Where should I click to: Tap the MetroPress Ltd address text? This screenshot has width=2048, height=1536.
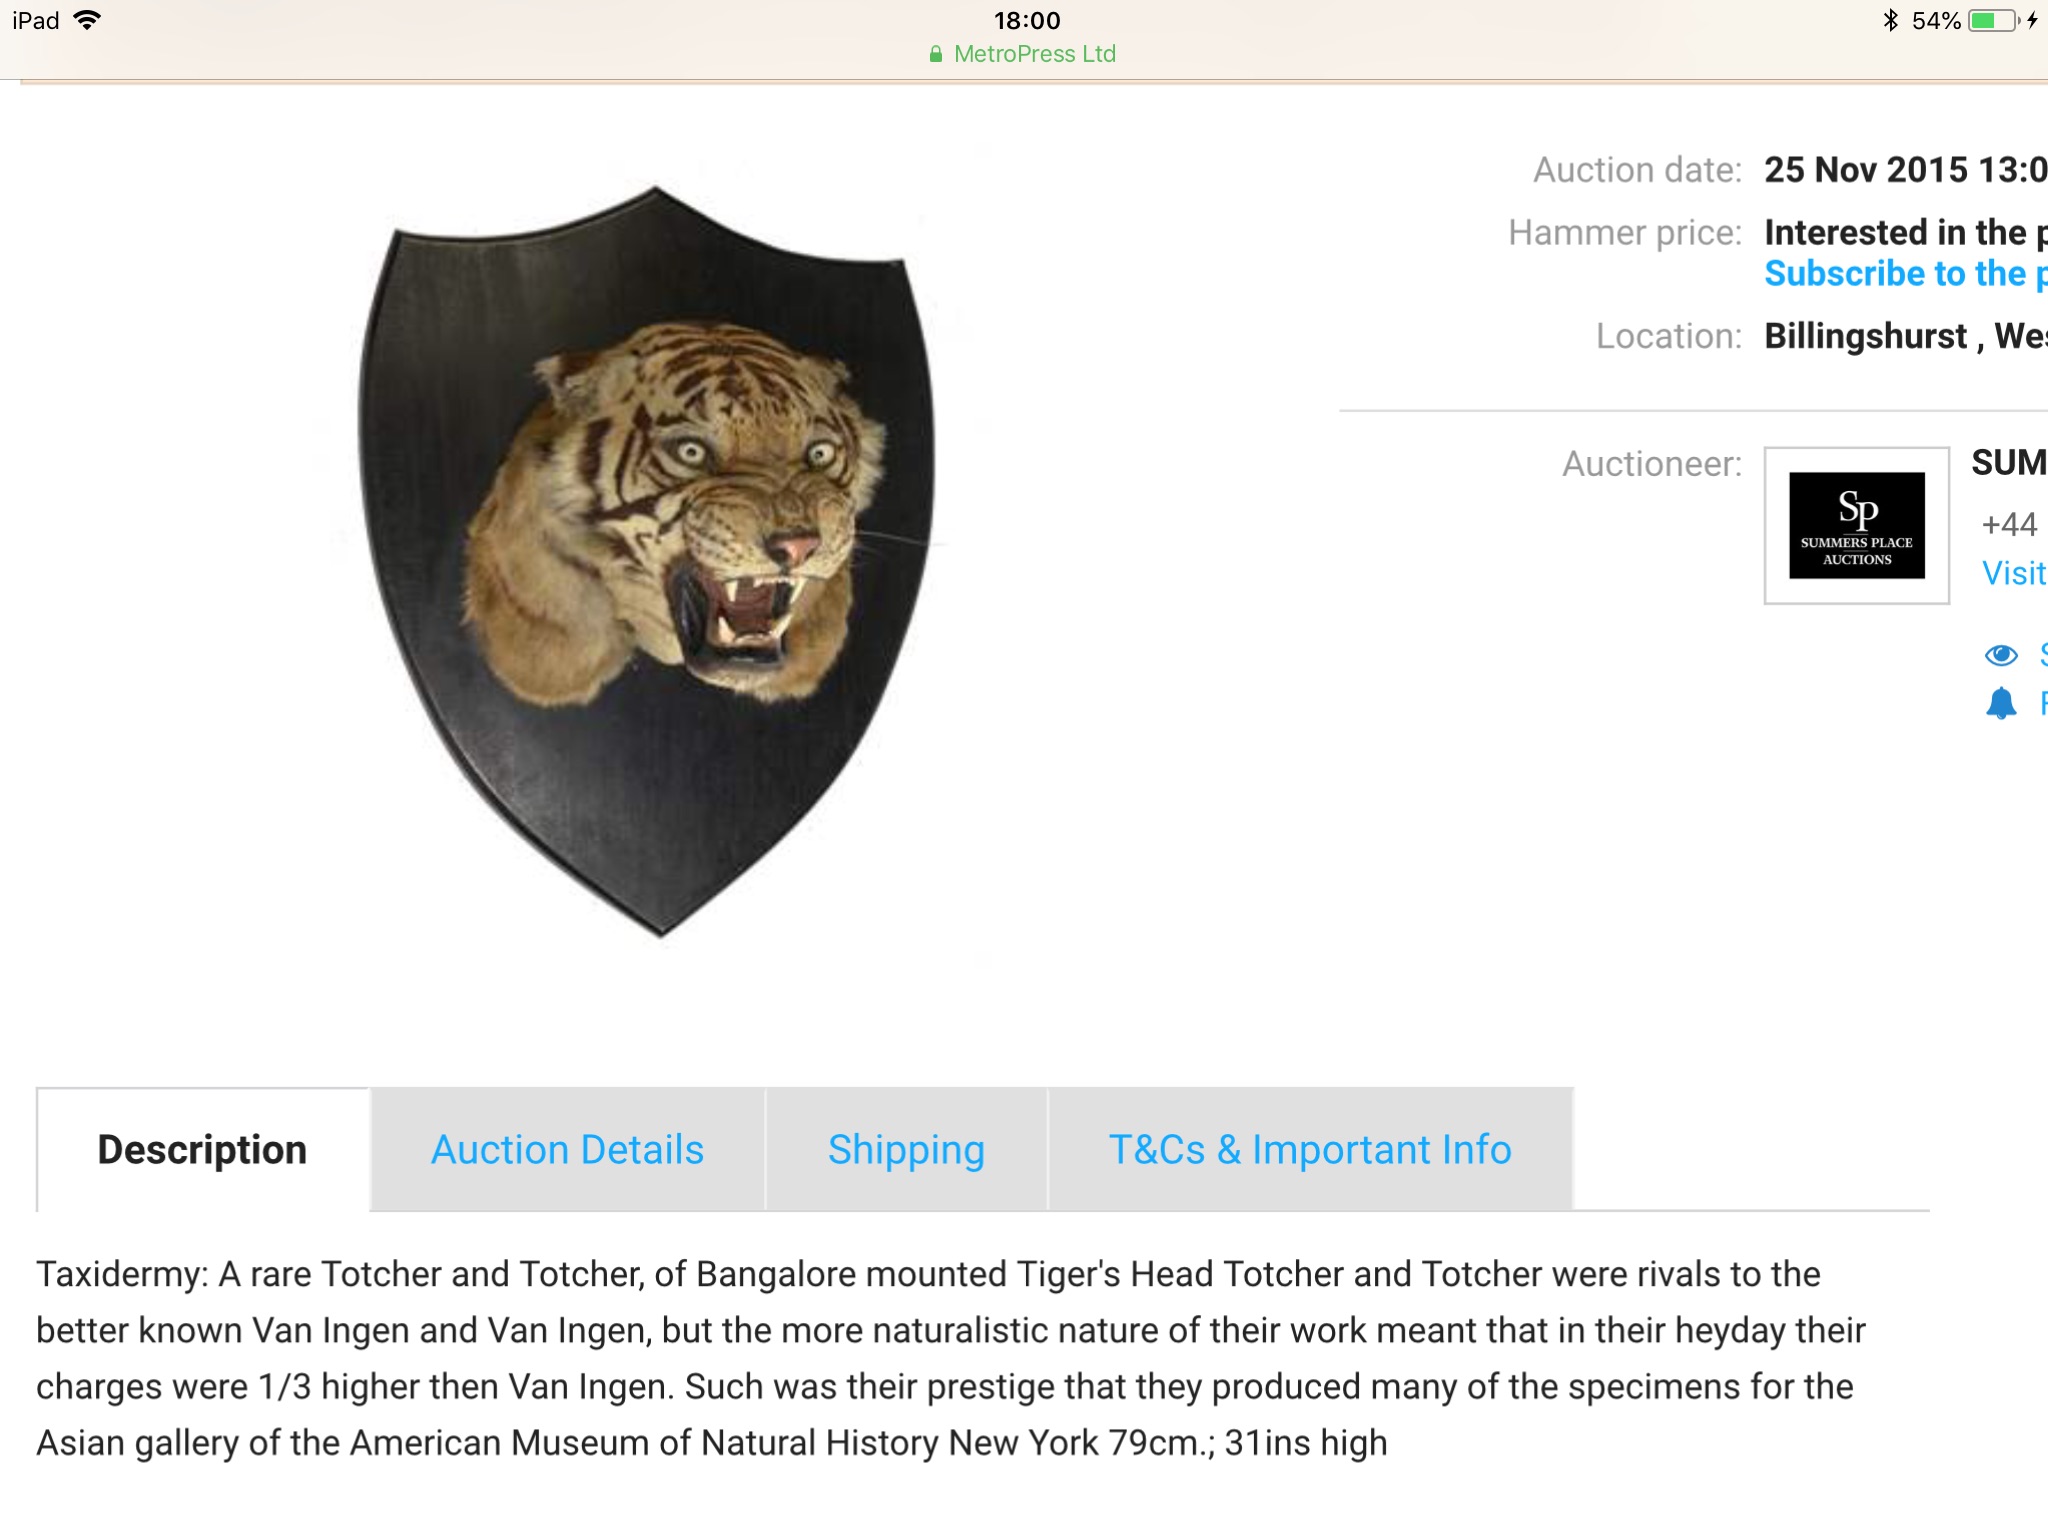[1034, 54]
